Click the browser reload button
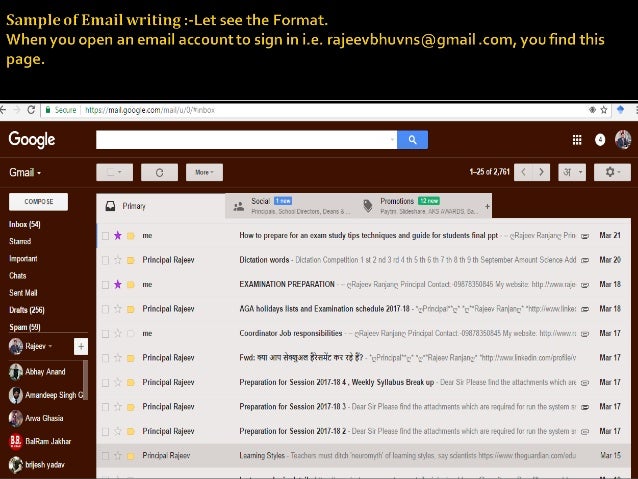Image resolution: width=638 pixels, height=479 pixels. tap(31, 110)
